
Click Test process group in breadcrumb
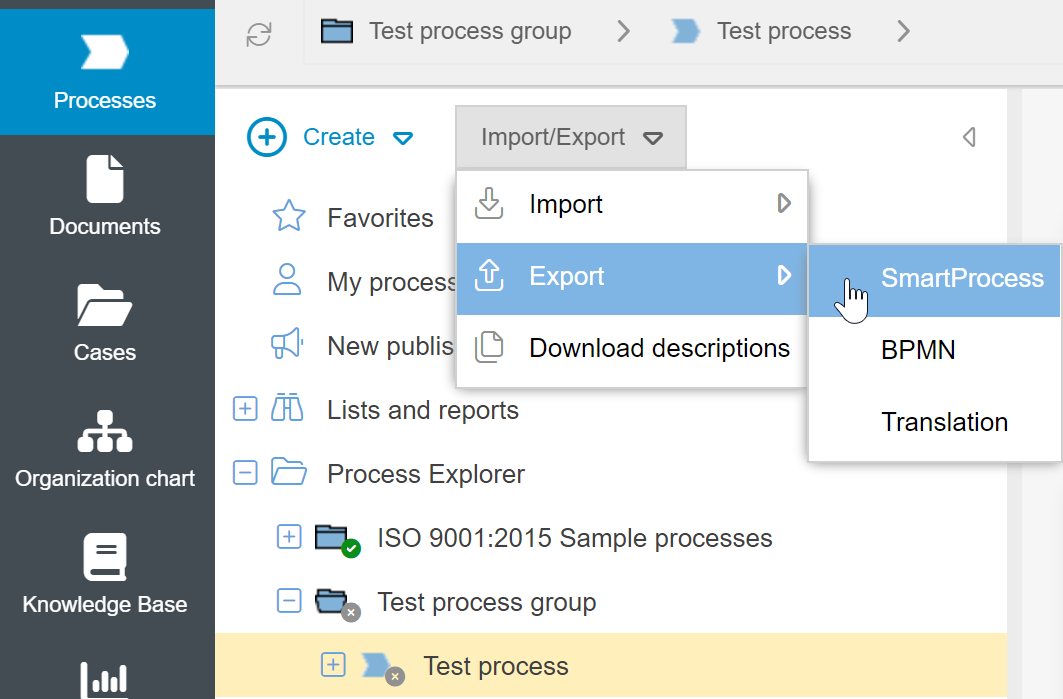pos(469,31)
